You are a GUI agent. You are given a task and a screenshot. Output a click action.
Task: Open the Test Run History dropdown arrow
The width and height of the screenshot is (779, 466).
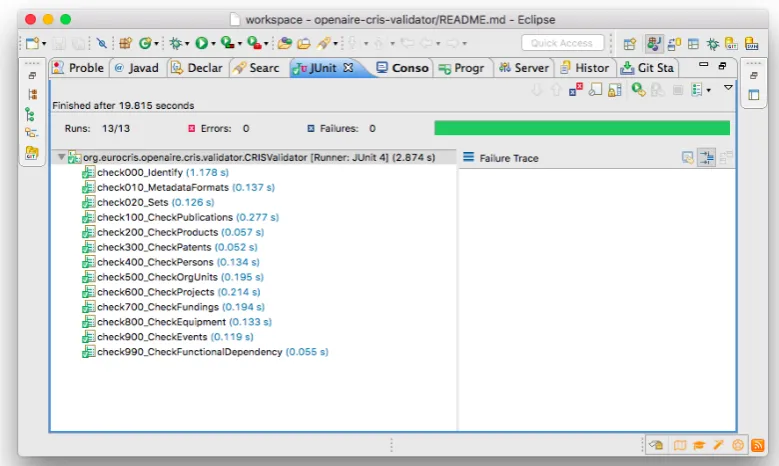[708, 90]
